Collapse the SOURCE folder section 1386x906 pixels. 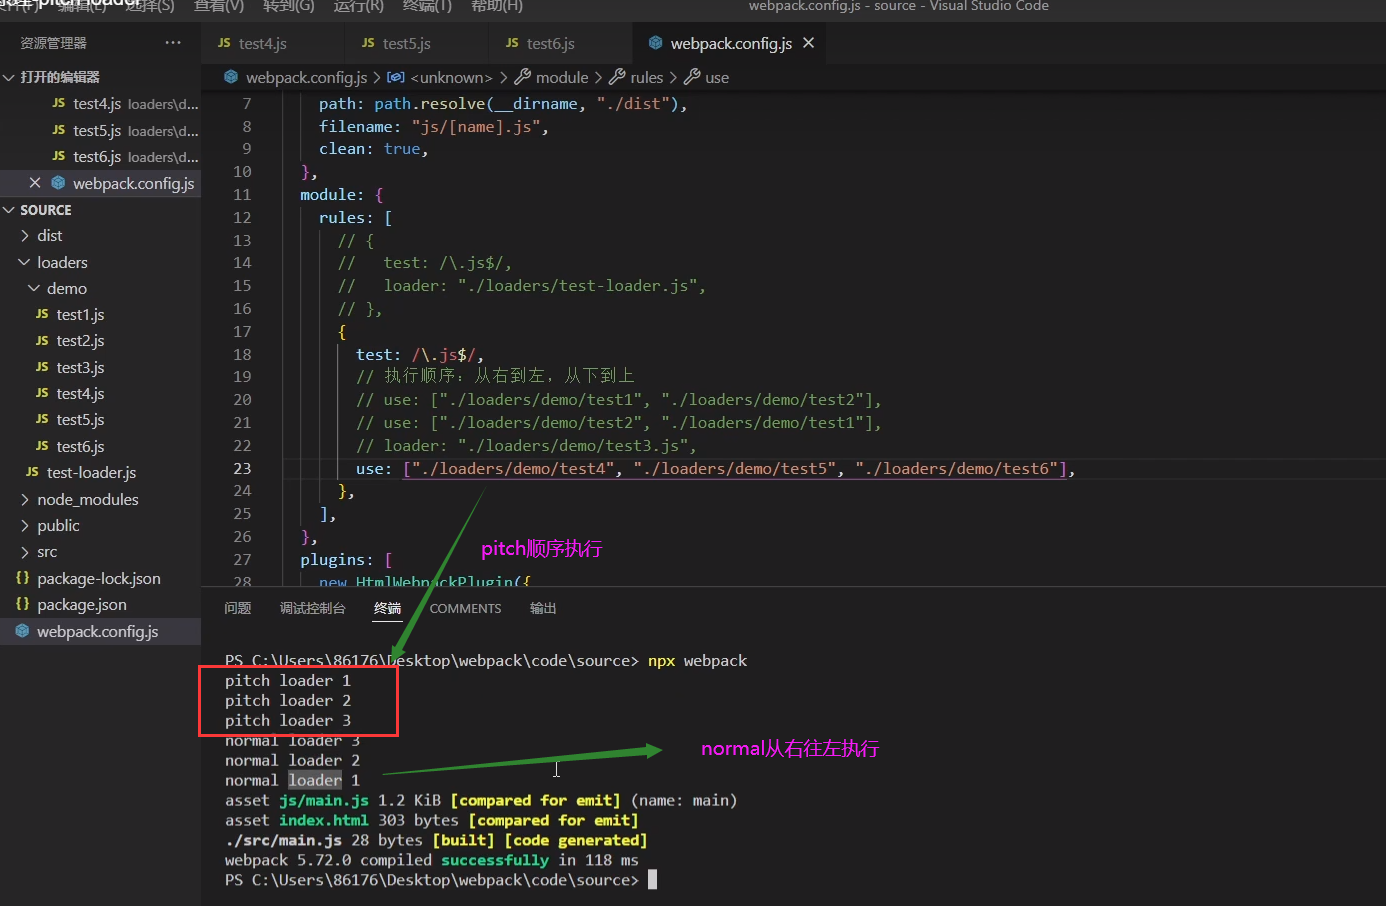click(9, 210)
